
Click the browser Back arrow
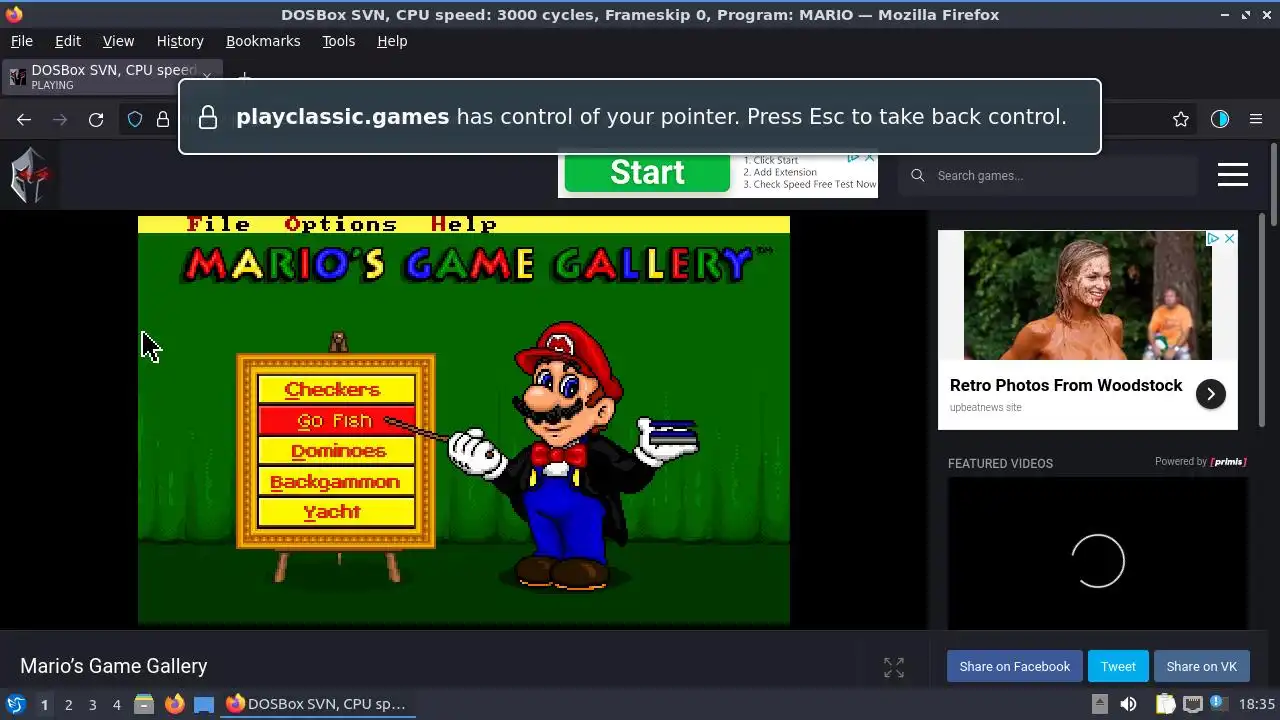[24, 120]
